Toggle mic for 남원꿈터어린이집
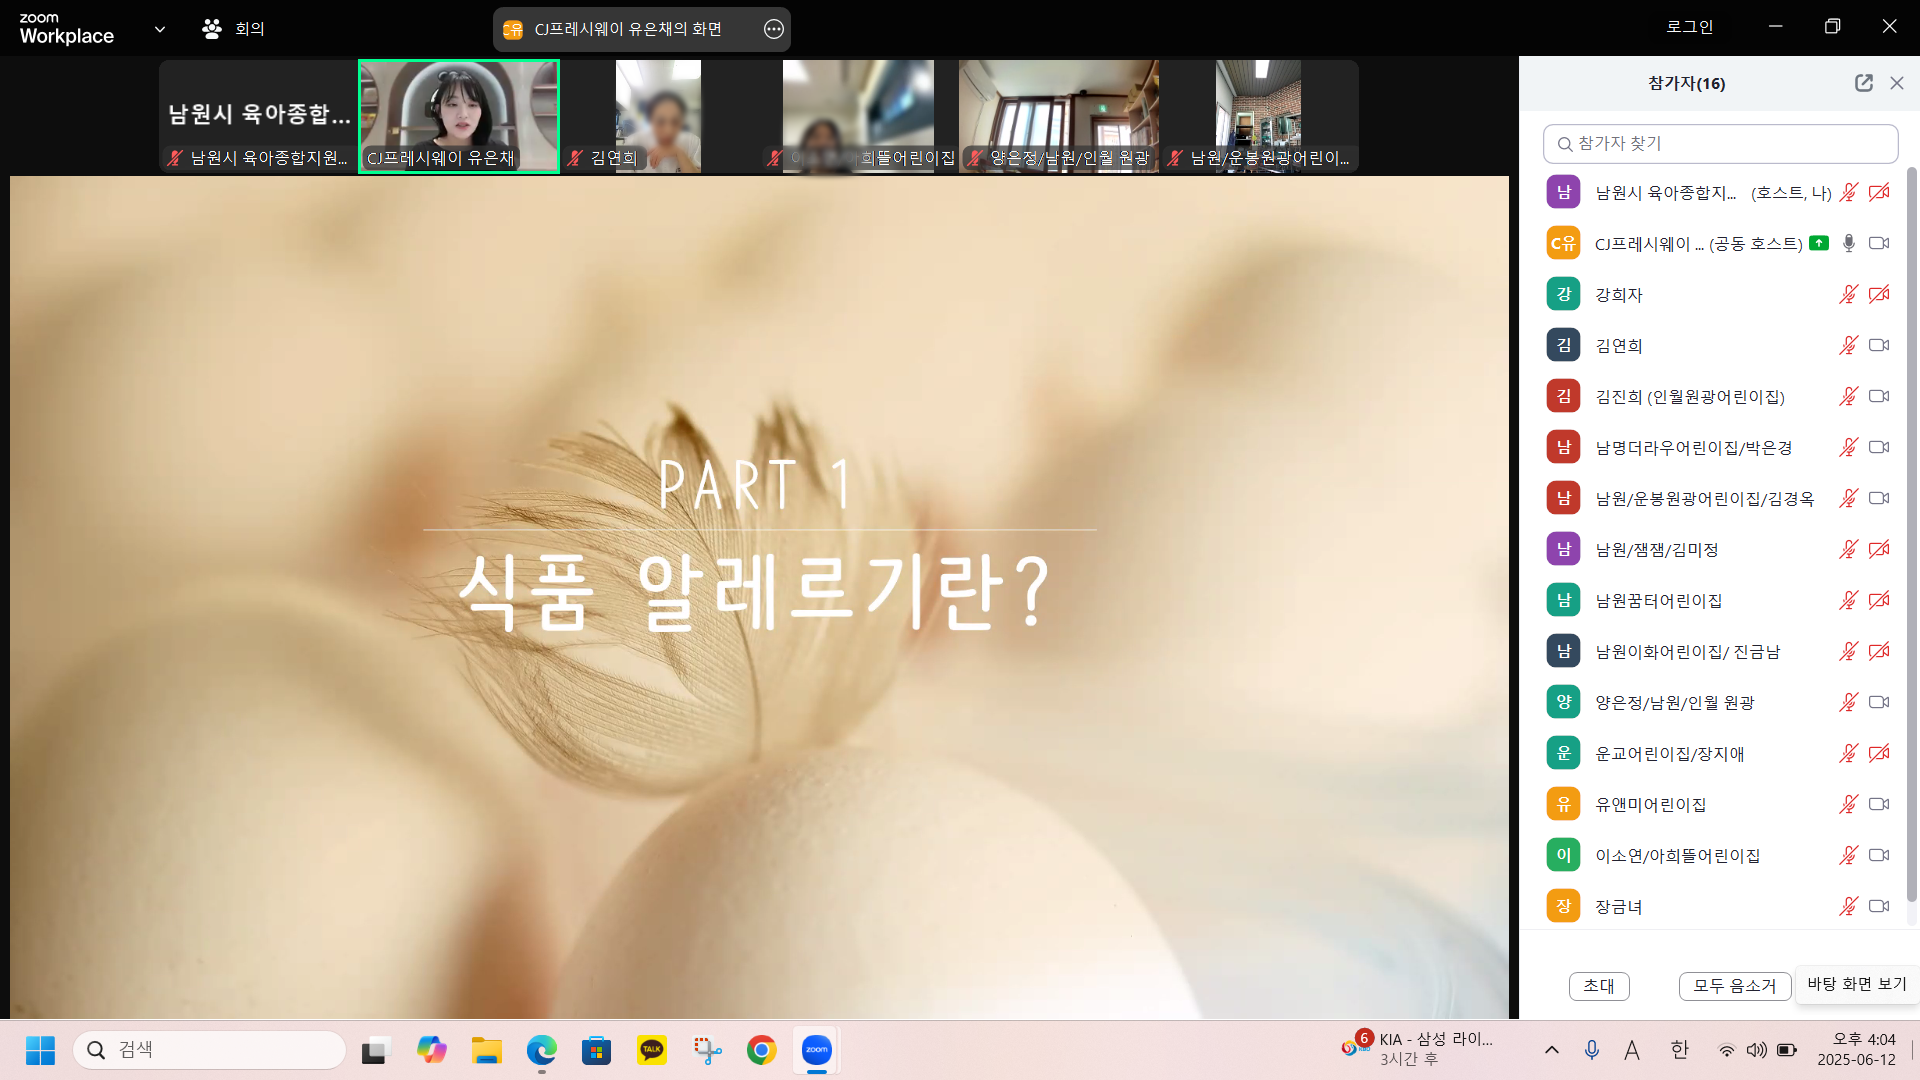The height and width of the screenshot is (1080, 1920). click(x=1848, y=601)
